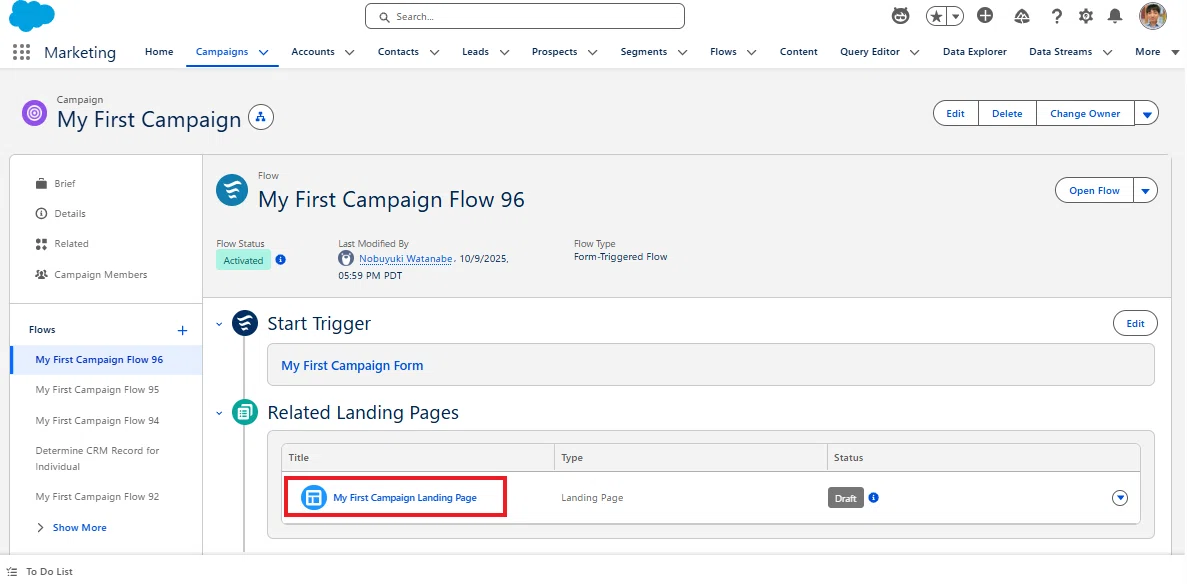Click the info icon next to Activated
Image resolution: width=1187 pixels, height=584 pixels.
point(280,260)
